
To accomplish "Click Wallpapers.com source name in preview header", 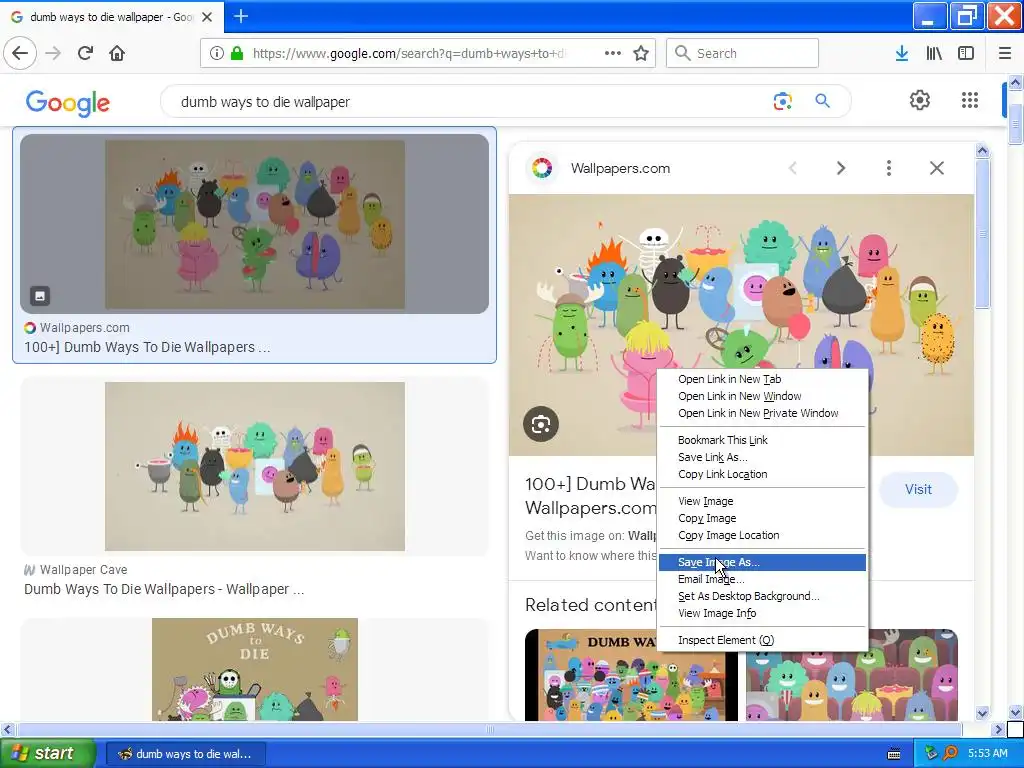I will point(620,168).
